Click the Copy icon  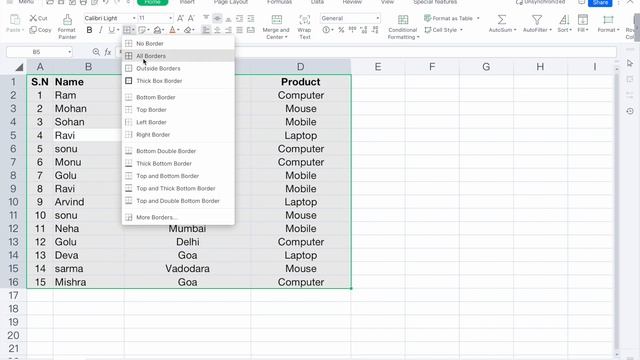click(33, 30)
